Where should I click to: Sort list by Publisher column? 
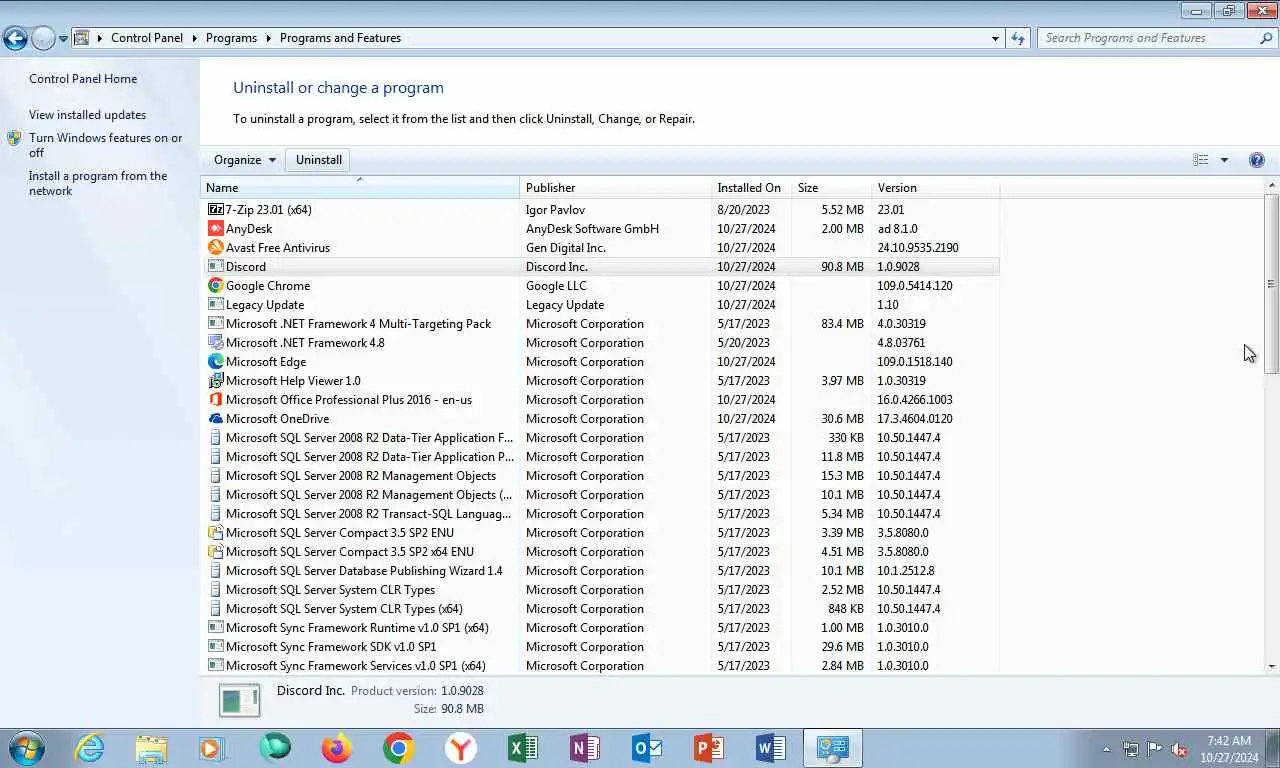coord(616,188)
